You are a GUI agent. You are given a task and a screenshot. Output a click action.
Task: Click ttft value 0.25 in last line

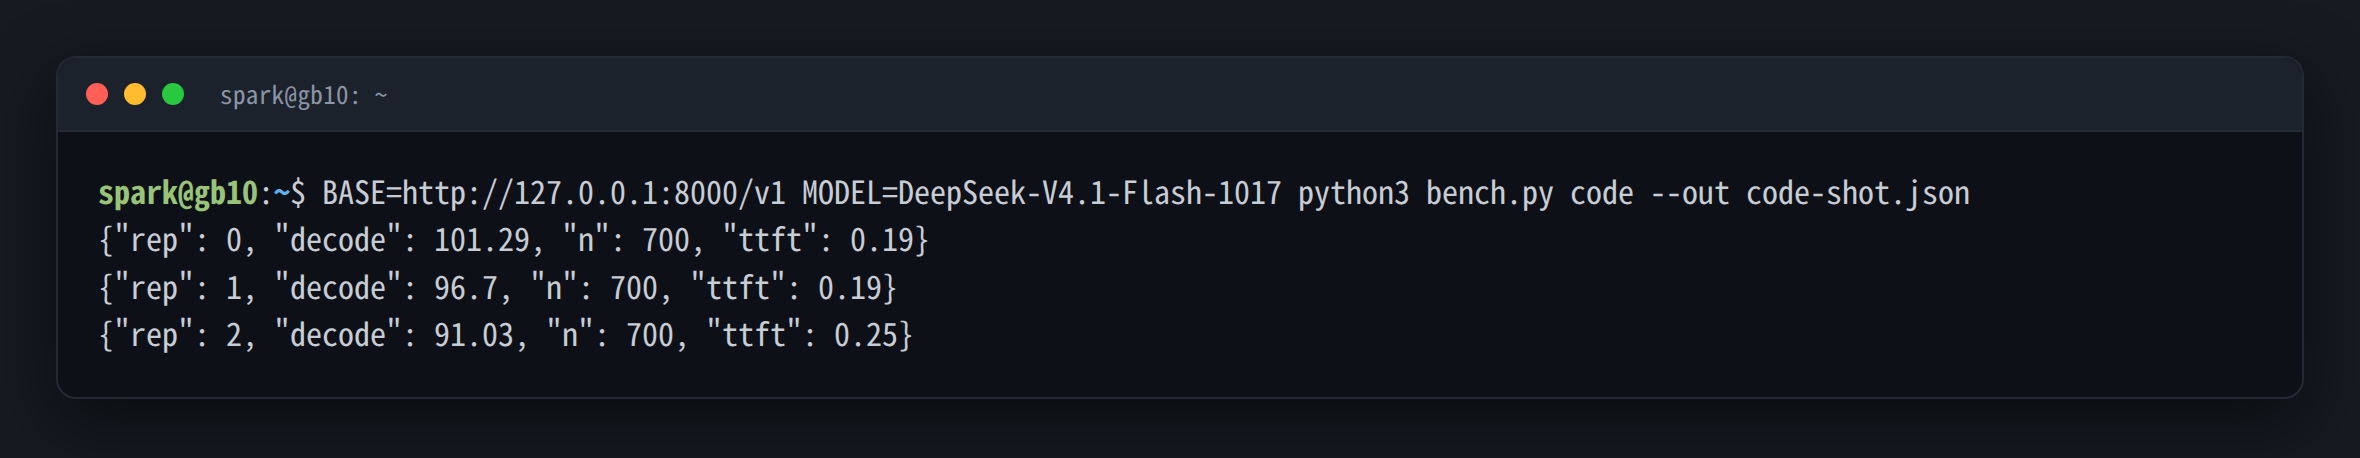coord(866,335)
